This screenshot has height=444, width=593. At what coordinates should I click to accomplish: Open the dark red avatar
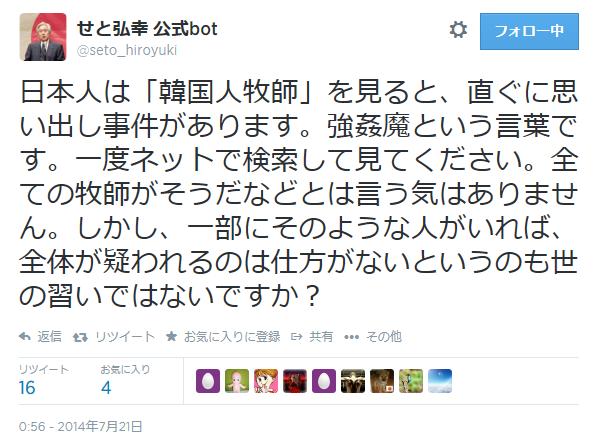tap(295, 381)
